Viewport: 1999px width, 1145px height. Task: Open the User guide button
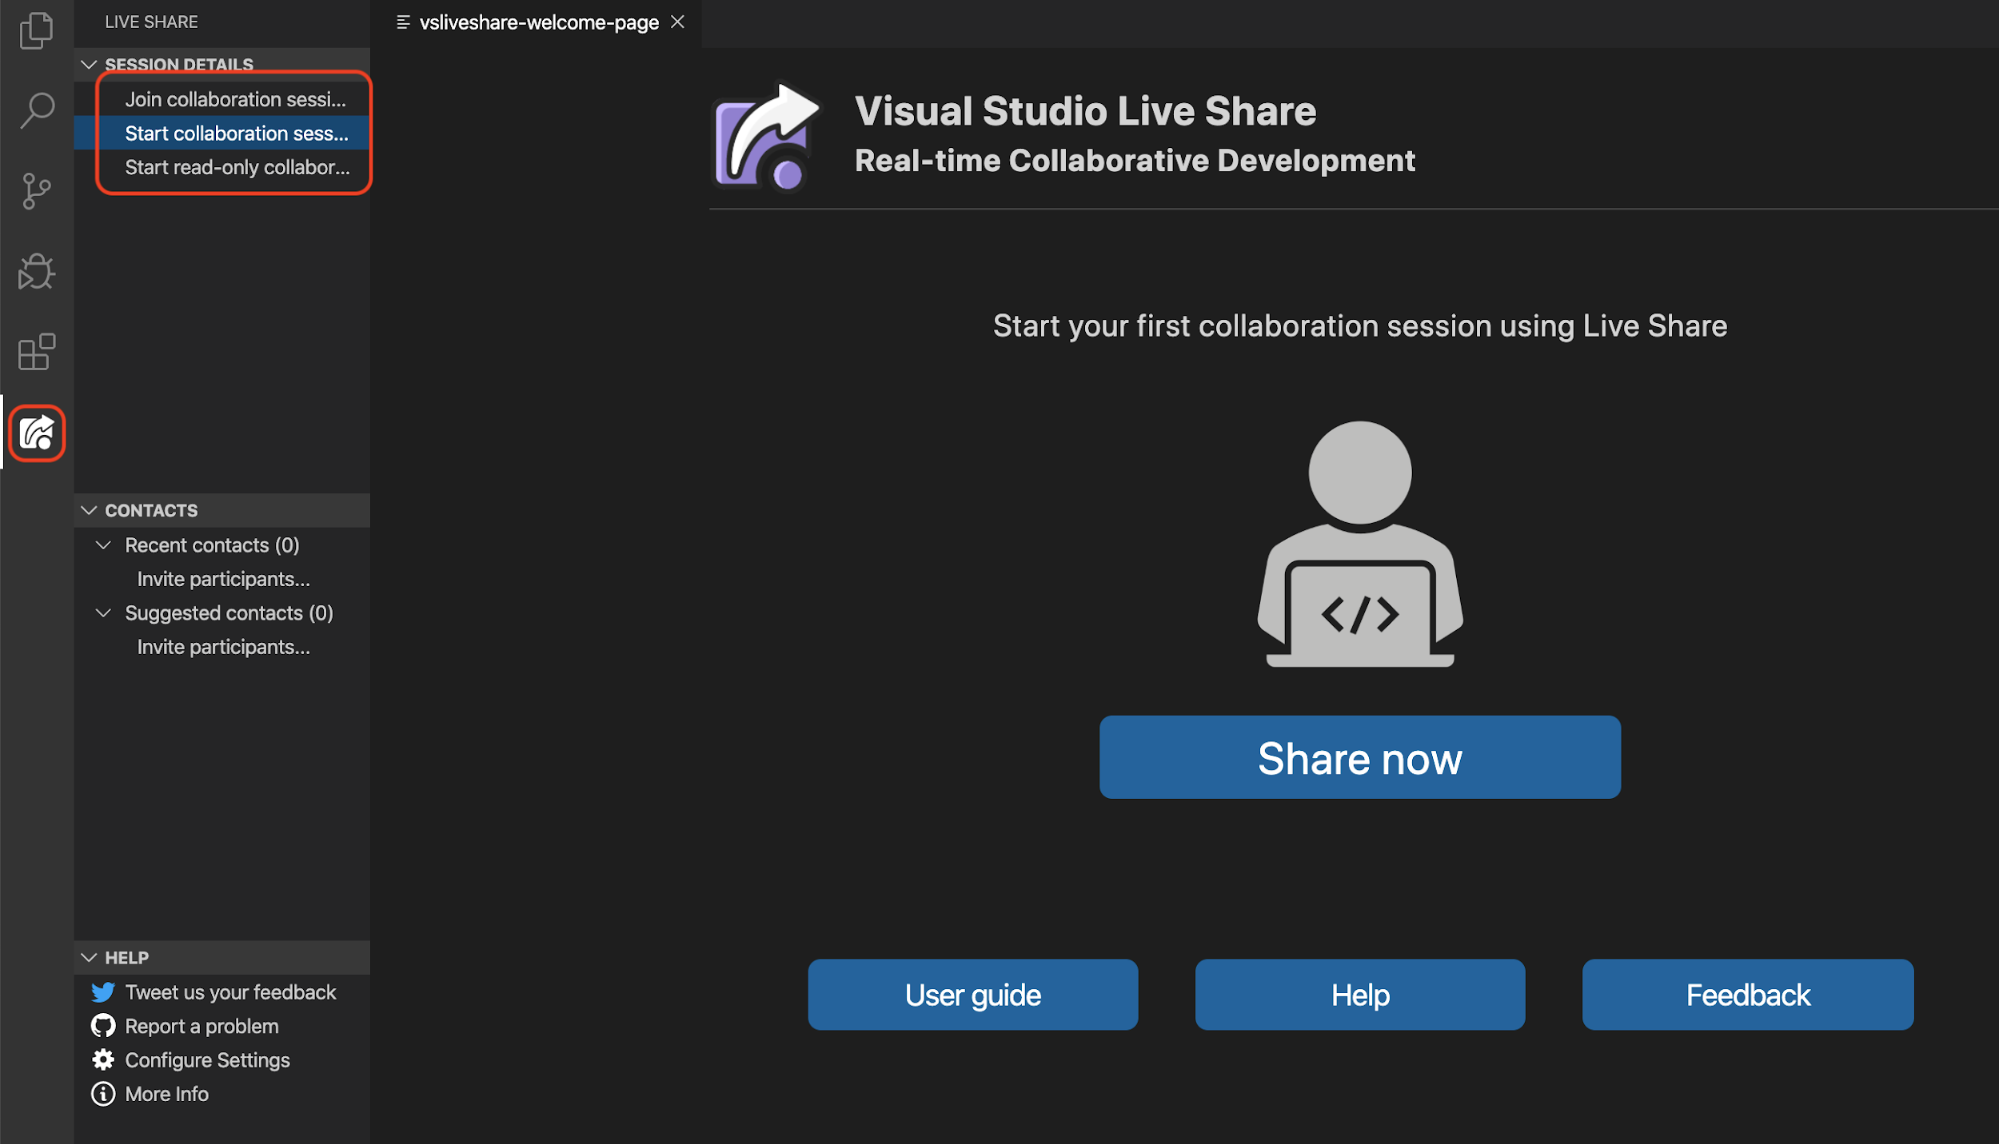(x=973, y=995)
